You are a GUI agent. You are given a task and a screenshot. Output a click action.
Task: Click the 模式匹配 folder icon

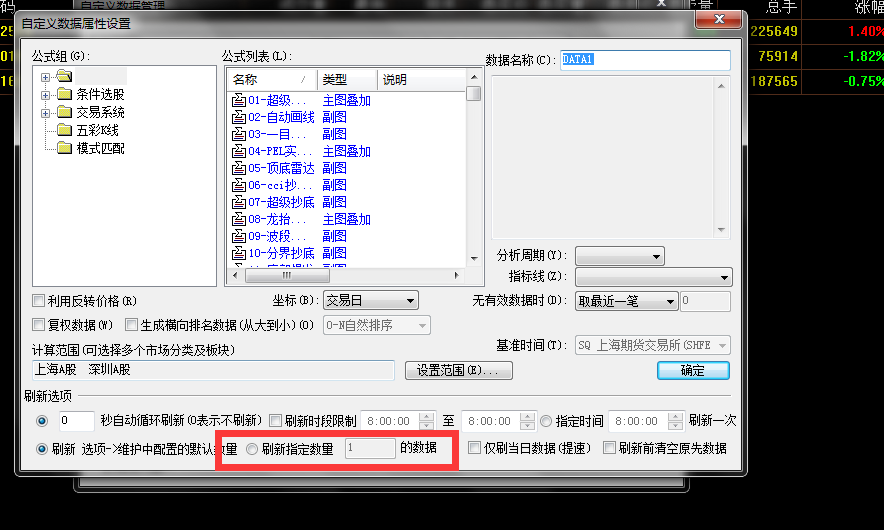[65, 148]
